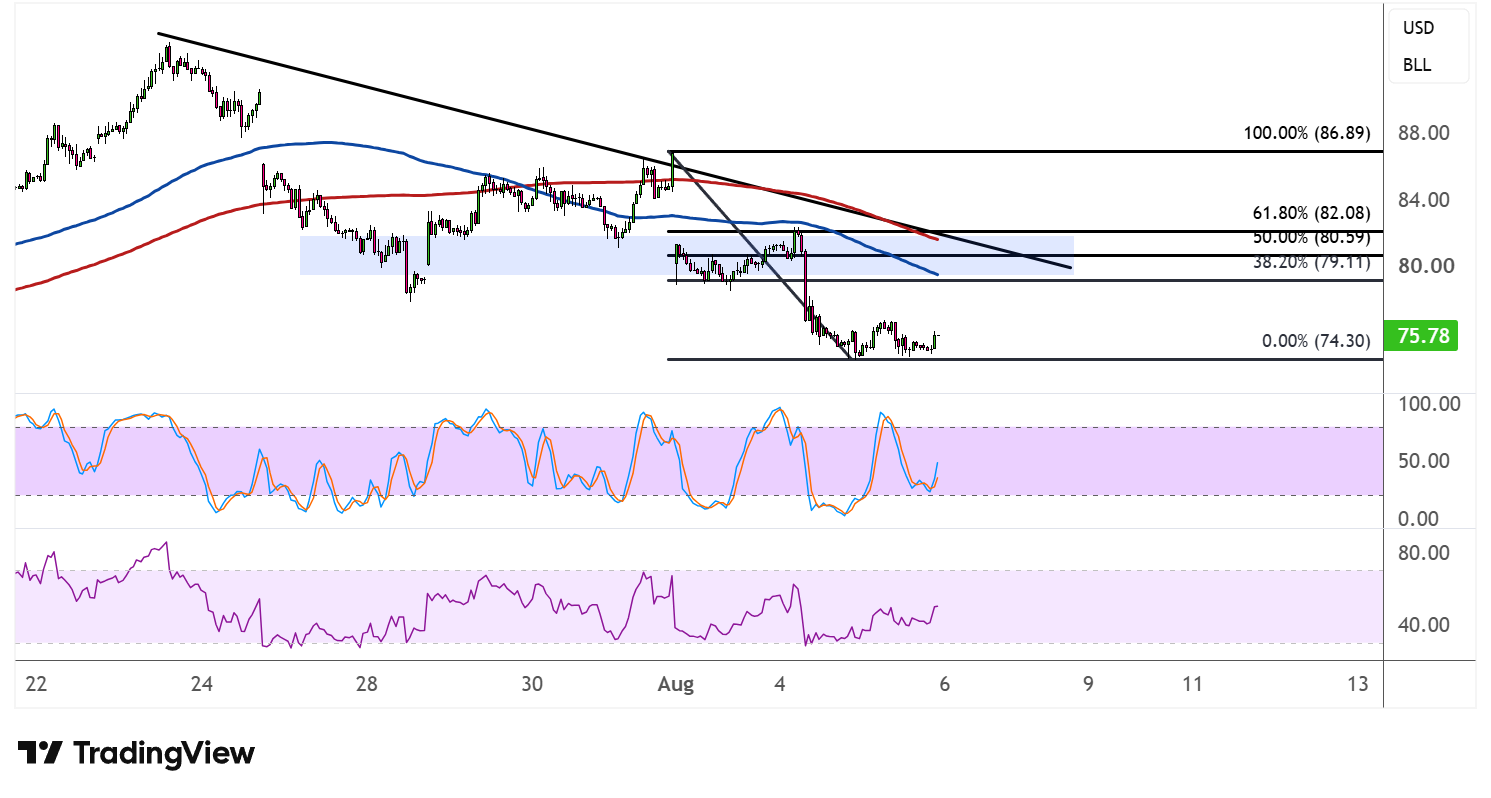Click the BLL unit label
The height and width of the screenshot is (798, 1491).
pyautogui.click(x=1417, y=65)
